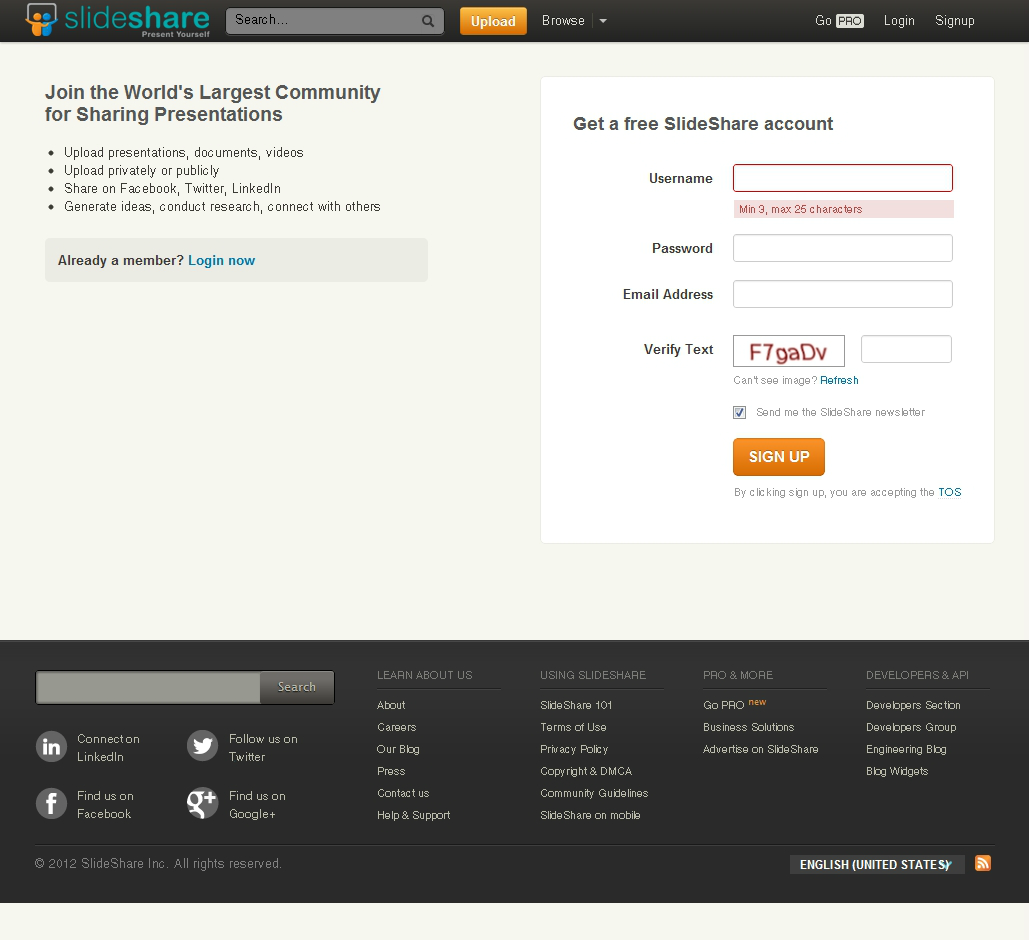Click the CAPTCHA image F7gaDv
The image size is (1029, 940).
[x=788, y=351]
